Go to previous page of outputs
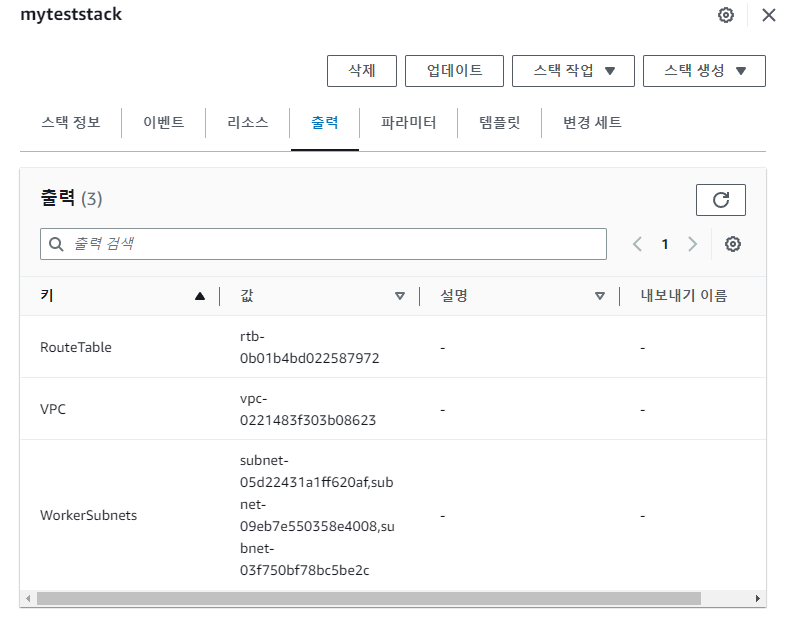Viewport: 790px width, 635px height. pos(637,244)
